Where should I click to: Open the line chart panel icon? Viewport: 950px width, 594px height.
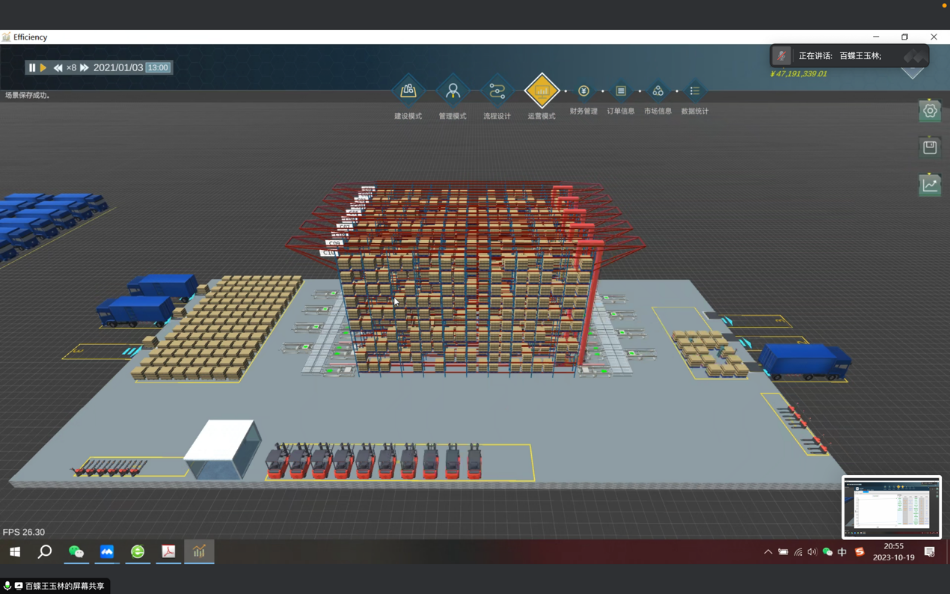(930, 184)
